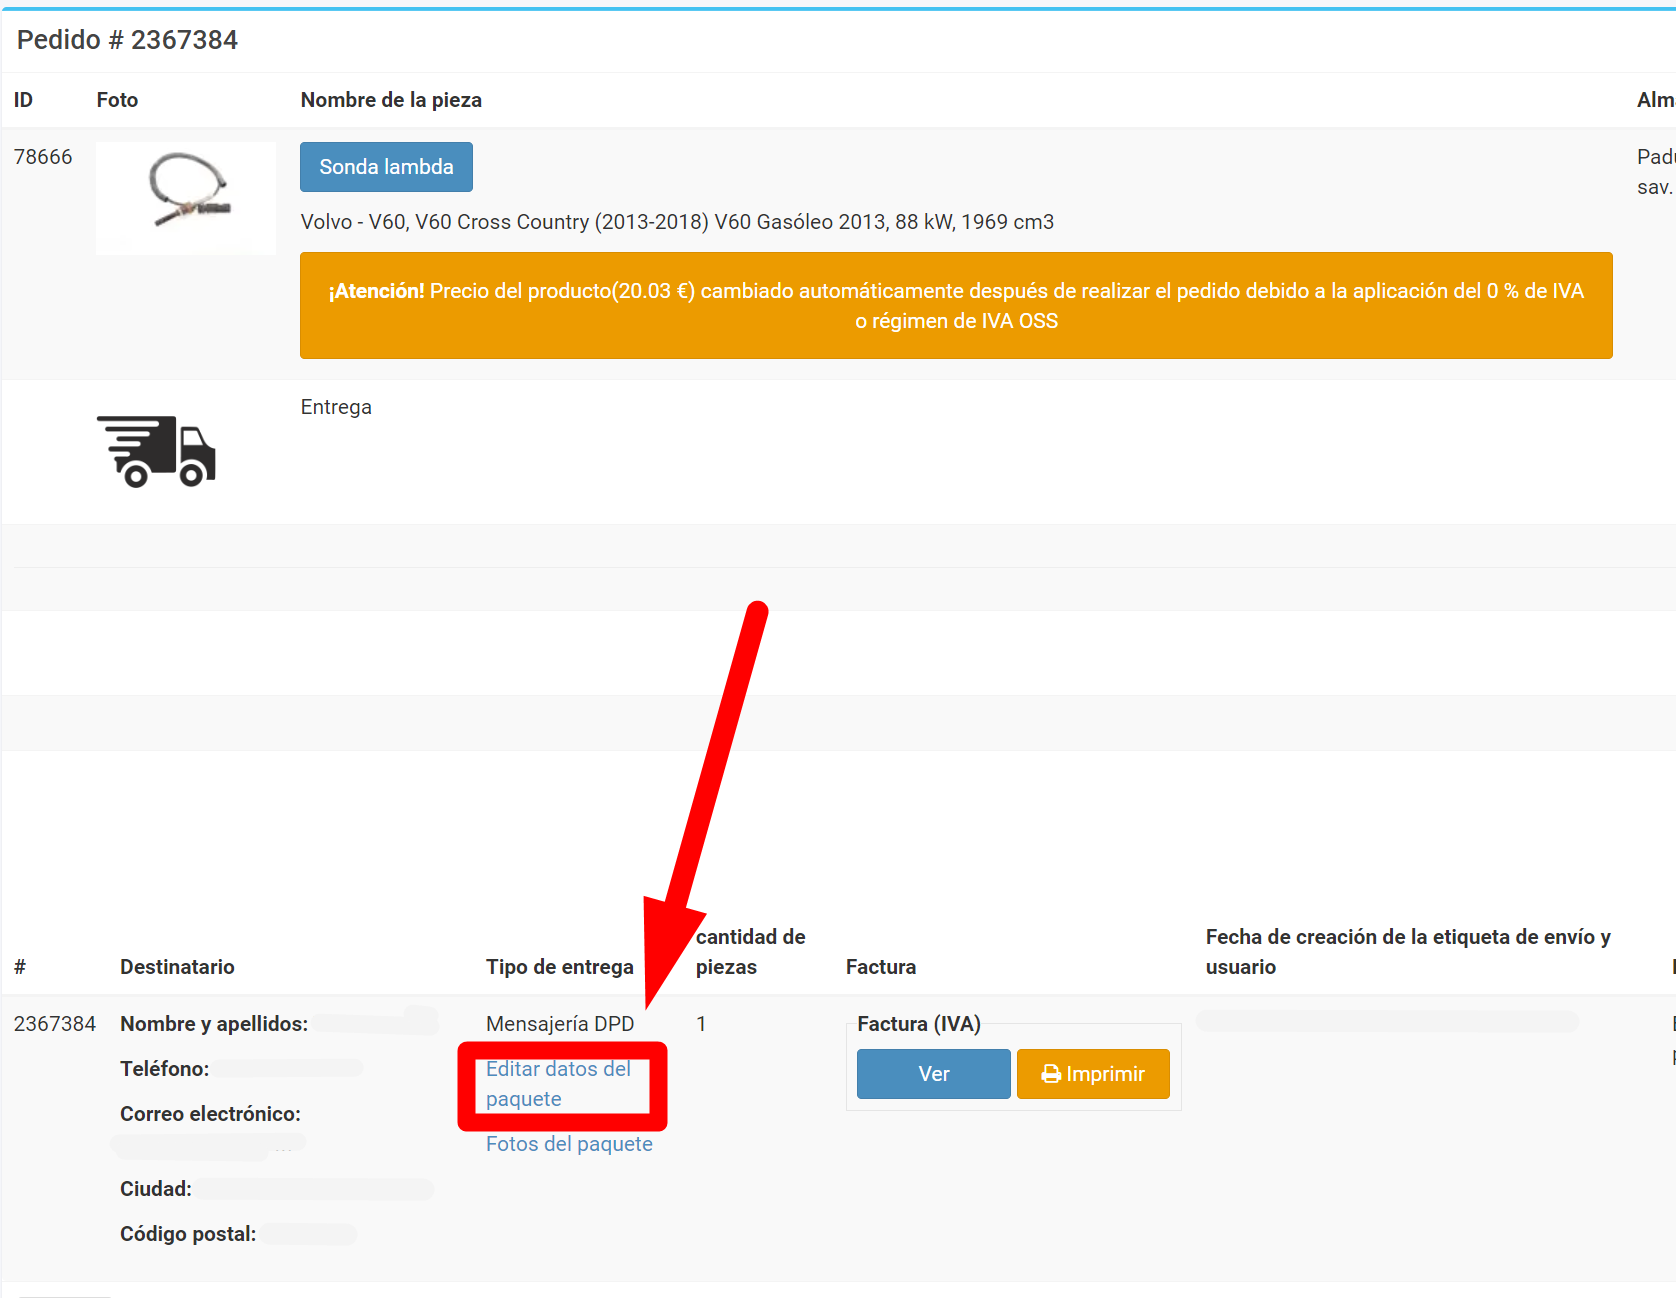The height and width of the screenshot is (1298, 1676).
Task: Print invoice with the Imprimir button
Action: pos(1093,1074)
